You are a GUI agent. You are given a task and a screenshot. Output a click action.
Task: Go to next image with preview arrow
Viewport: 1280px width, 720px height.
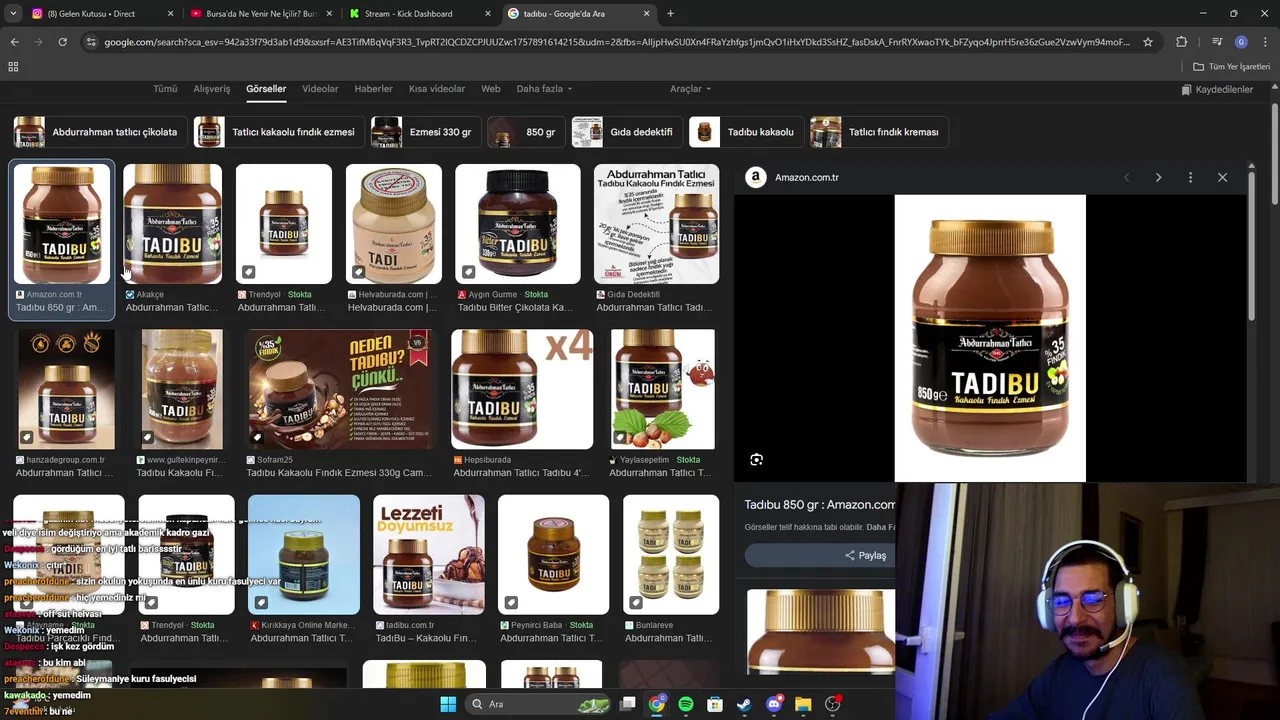[1158, 177]
